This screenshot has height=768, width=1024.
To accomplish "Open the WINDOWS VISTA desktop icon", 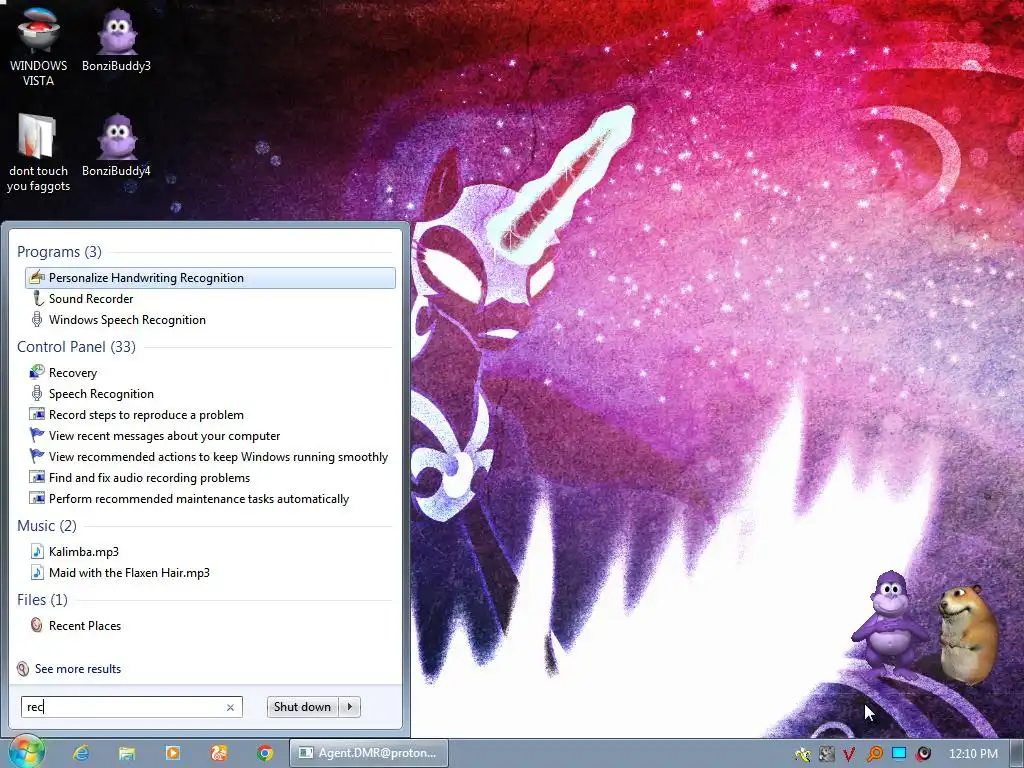I will [38, 47].
